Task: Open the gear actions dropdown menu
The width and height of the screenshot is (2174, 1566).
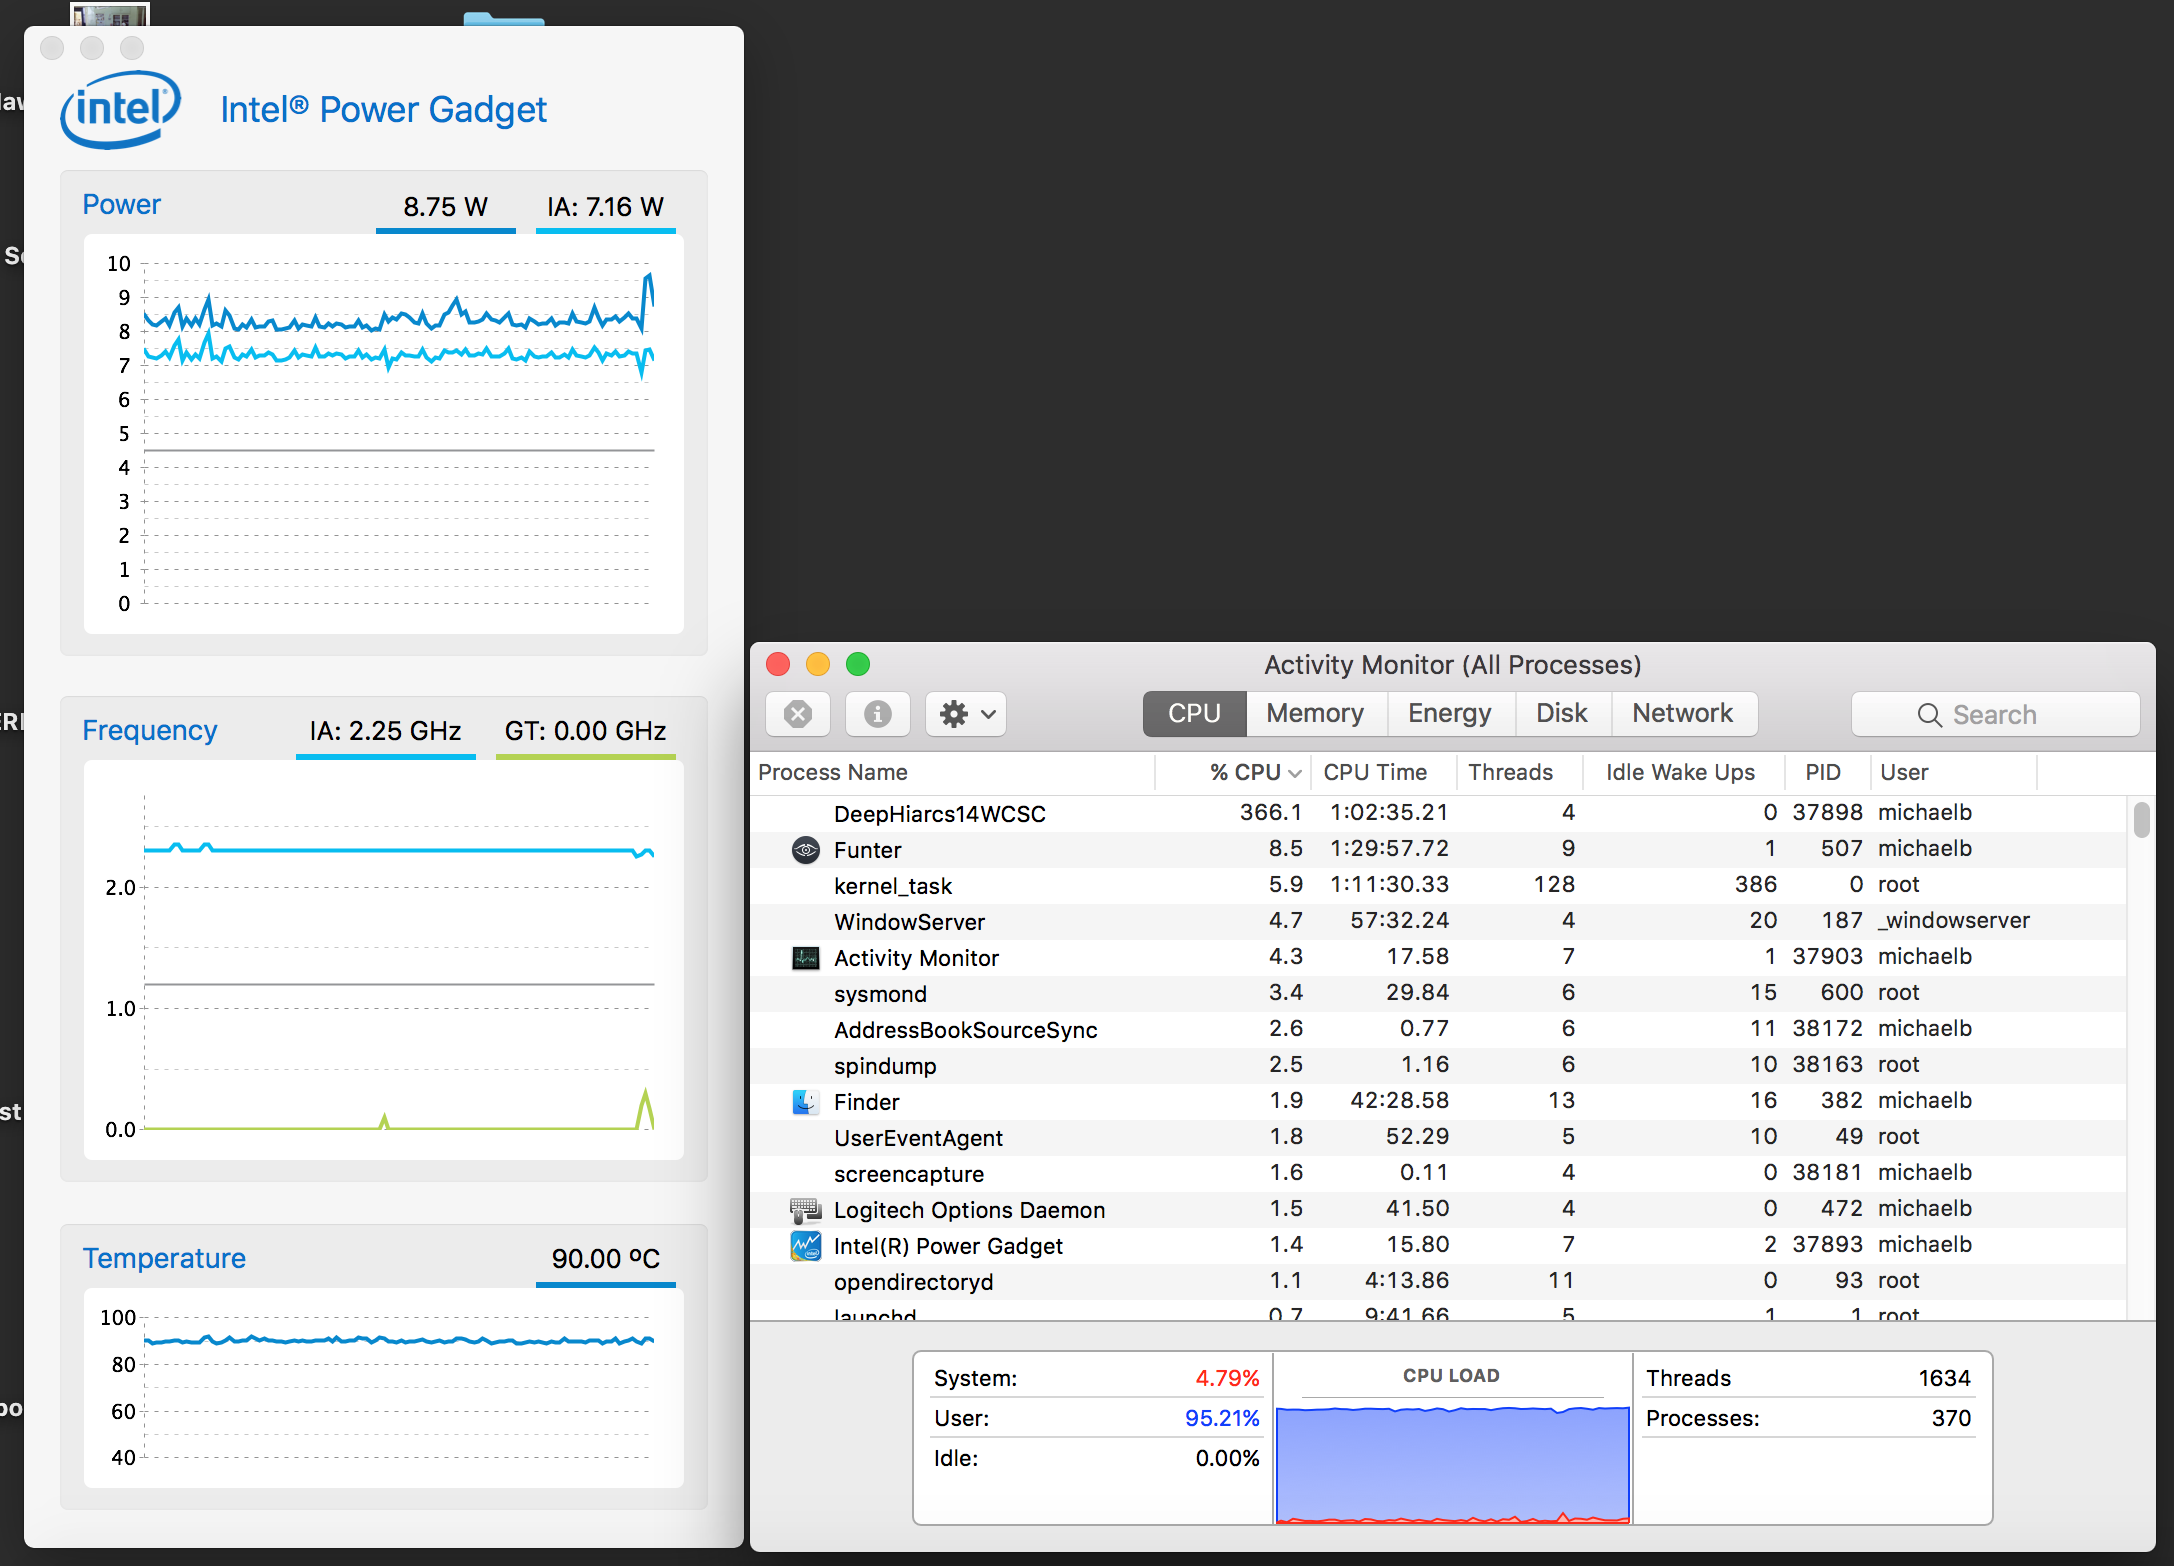Action: coord(965,714)
